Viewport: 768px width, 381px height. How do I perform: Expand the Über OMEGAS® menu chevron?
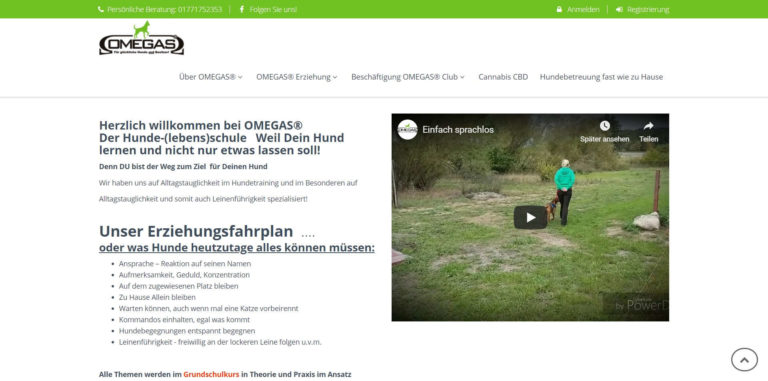[240, 77]
